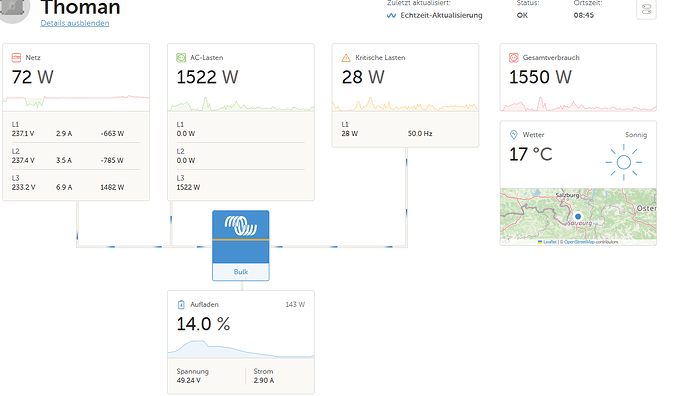Click the Netz grid meter icon
Viewport: 689px width, 396px height.
(x=16, y=58)
